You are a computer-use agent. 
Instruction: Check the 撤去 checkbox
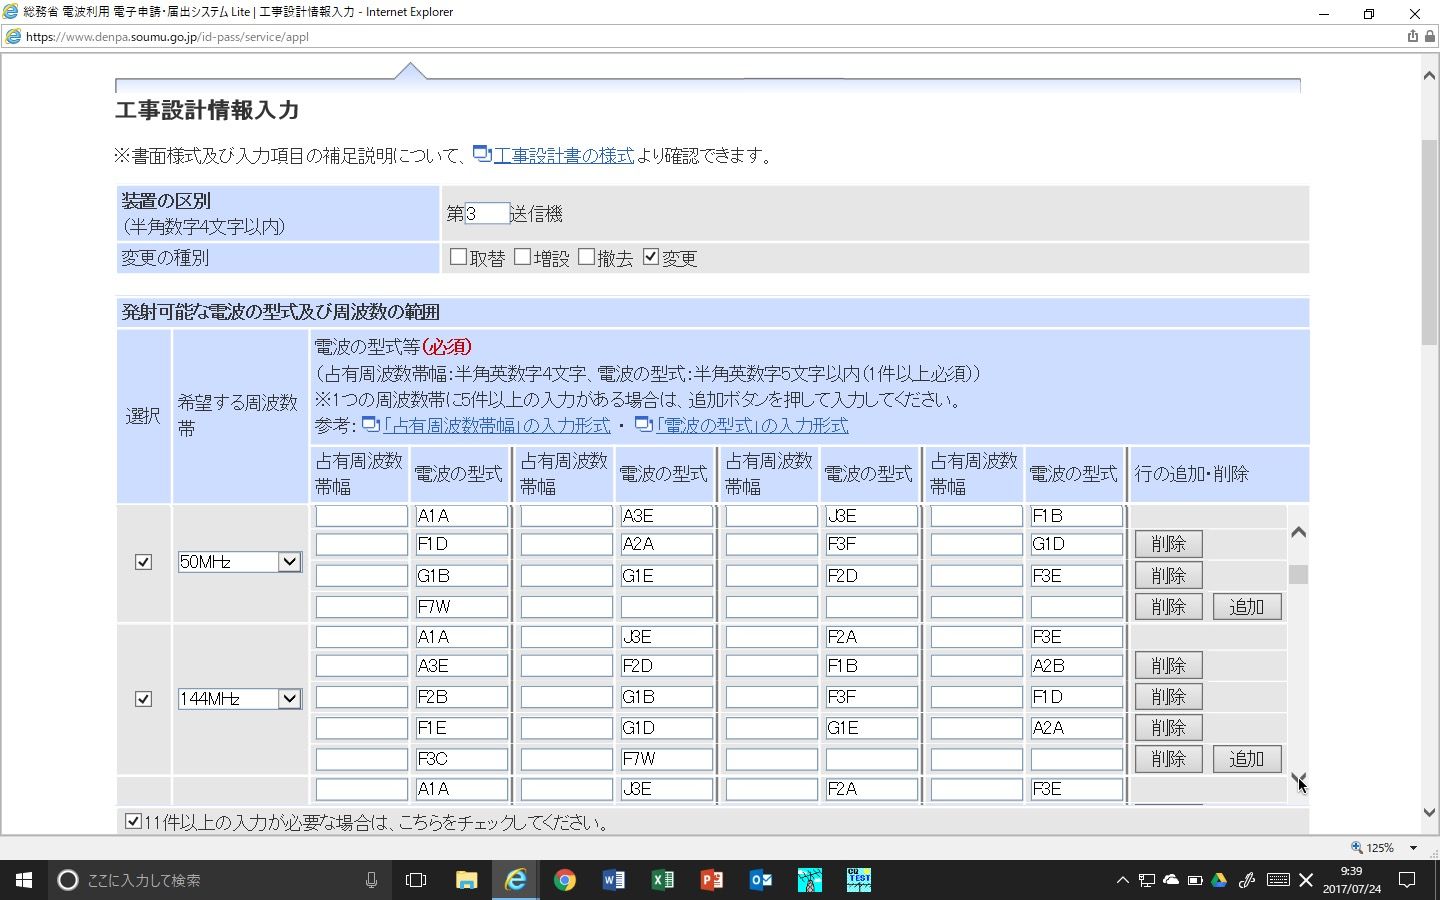point(586,257)
